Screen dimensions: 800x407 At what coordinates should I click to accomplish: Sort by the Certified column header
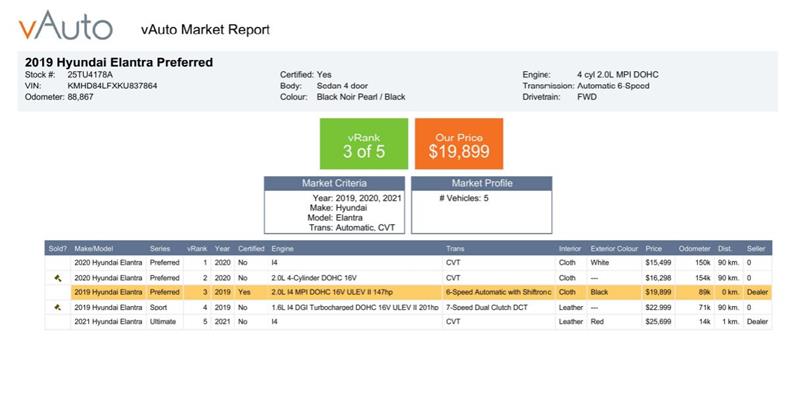(251, 248)
